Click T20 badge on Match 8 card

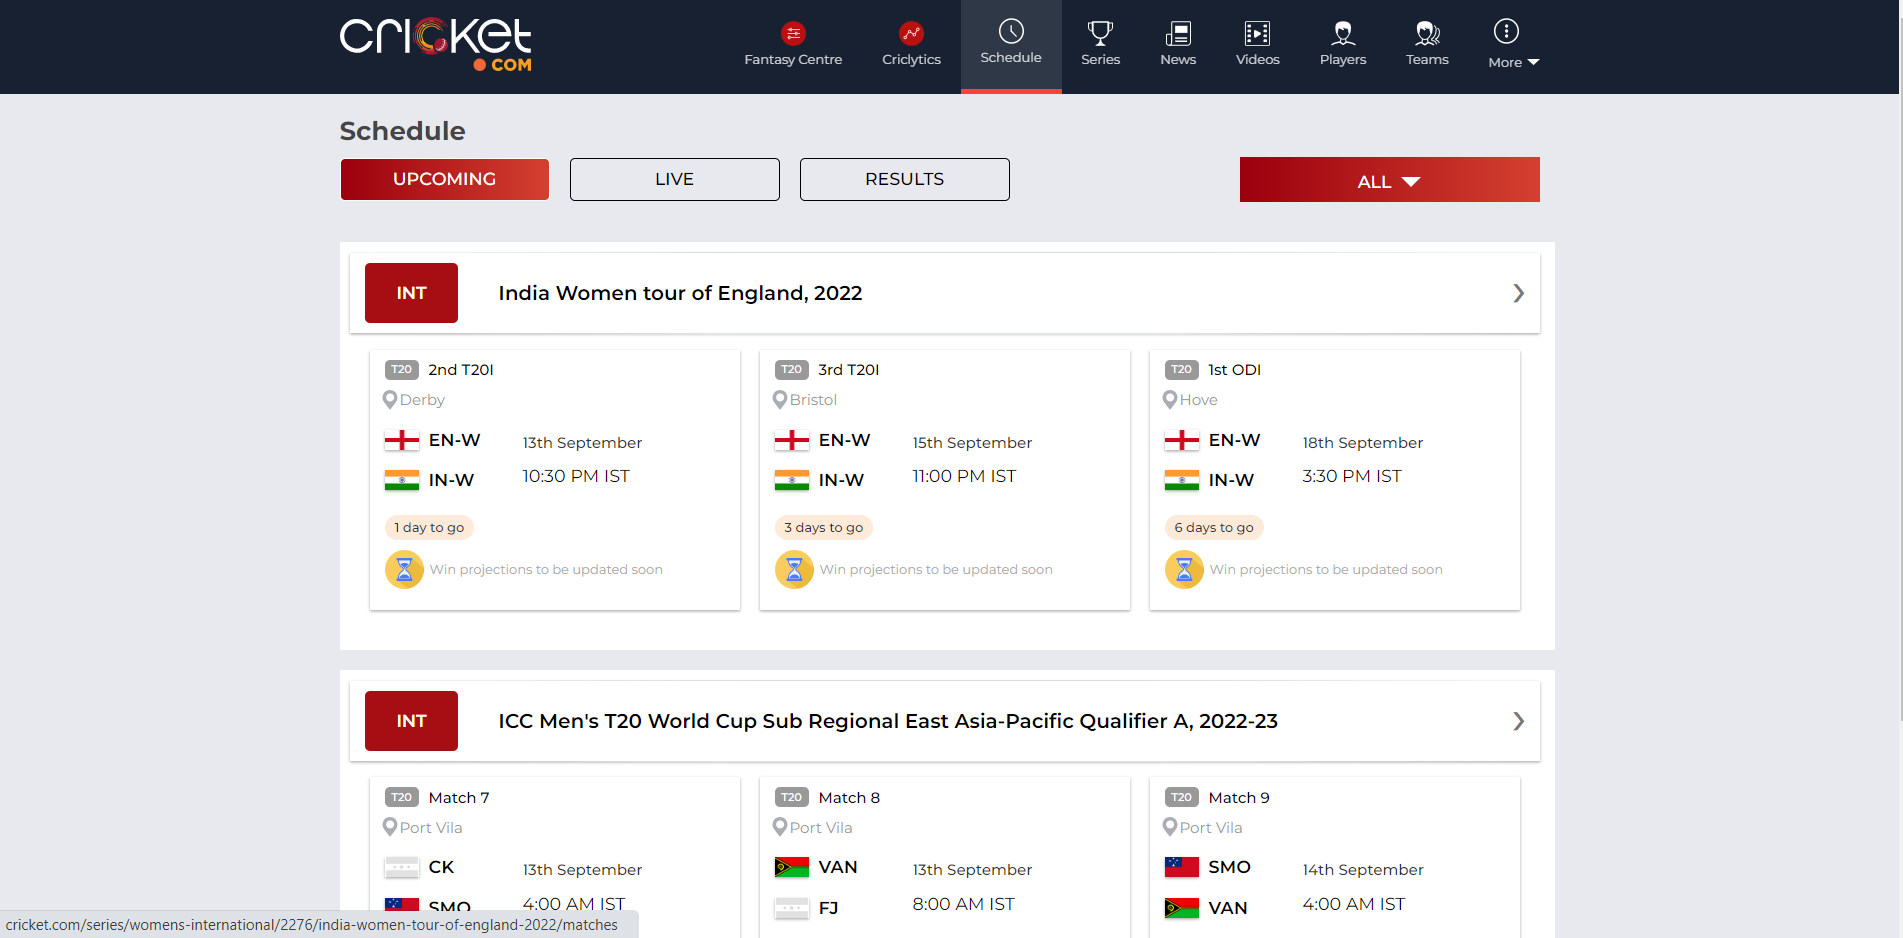point(792,798)
